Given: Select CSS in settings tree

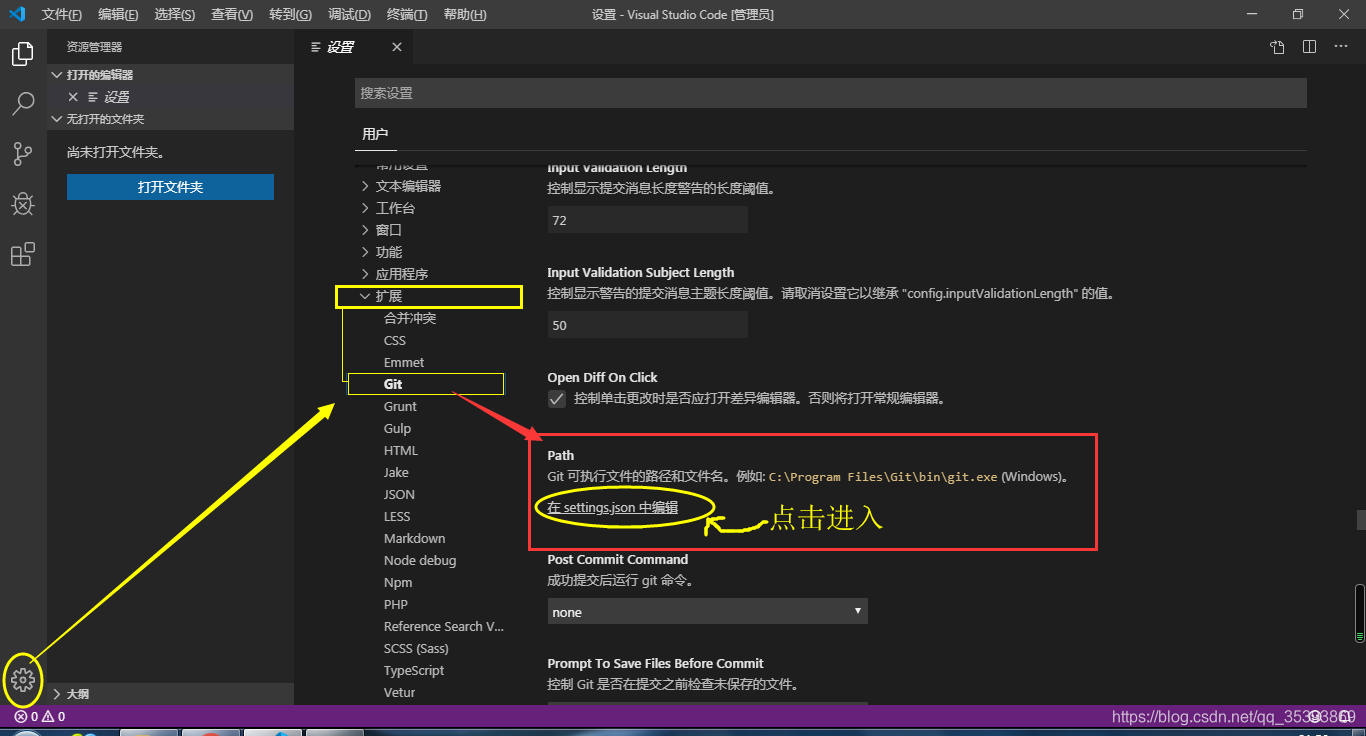Looking at the screenshot, I should coord(395,340).
